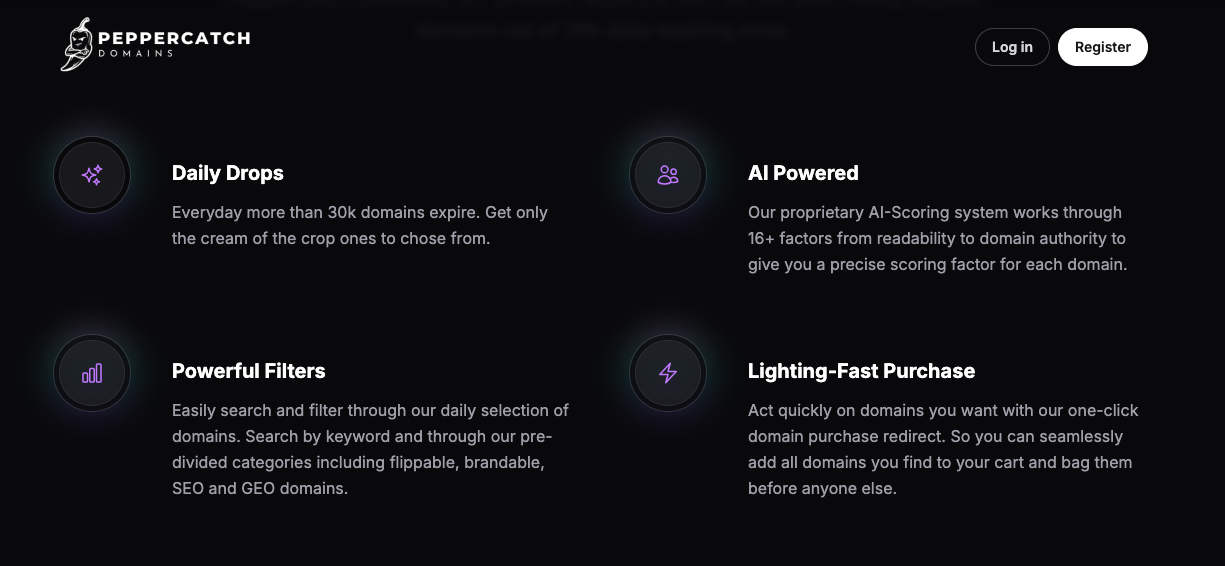Click the line starting 'the cream of the crop'
The height and width of the screenshot is (566, 1225).
[x=331, y=239]
